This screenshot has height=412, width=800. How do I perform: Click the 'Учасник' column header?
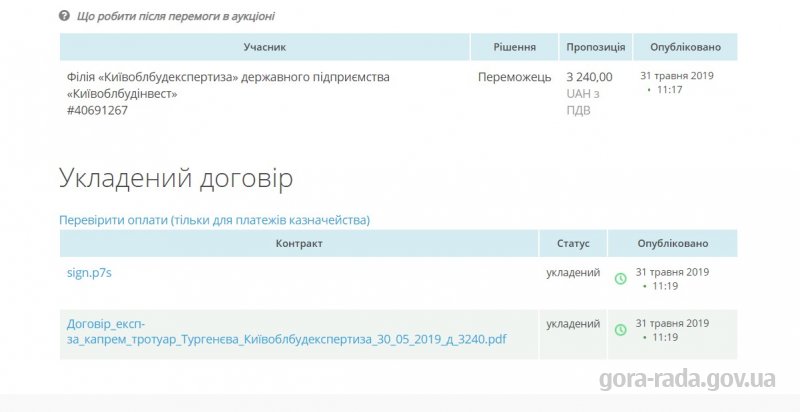pos(265,47)
